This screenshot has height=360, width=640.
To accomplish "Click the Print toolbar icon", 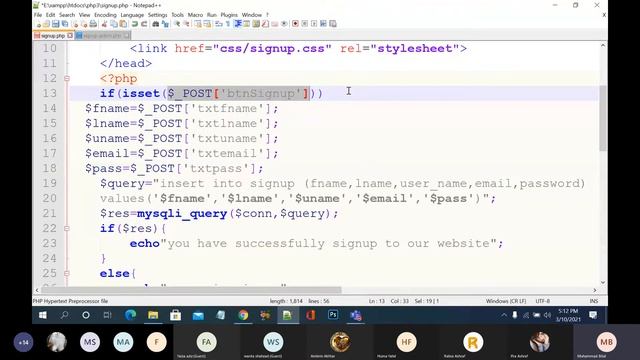I will tap(93, 24).
